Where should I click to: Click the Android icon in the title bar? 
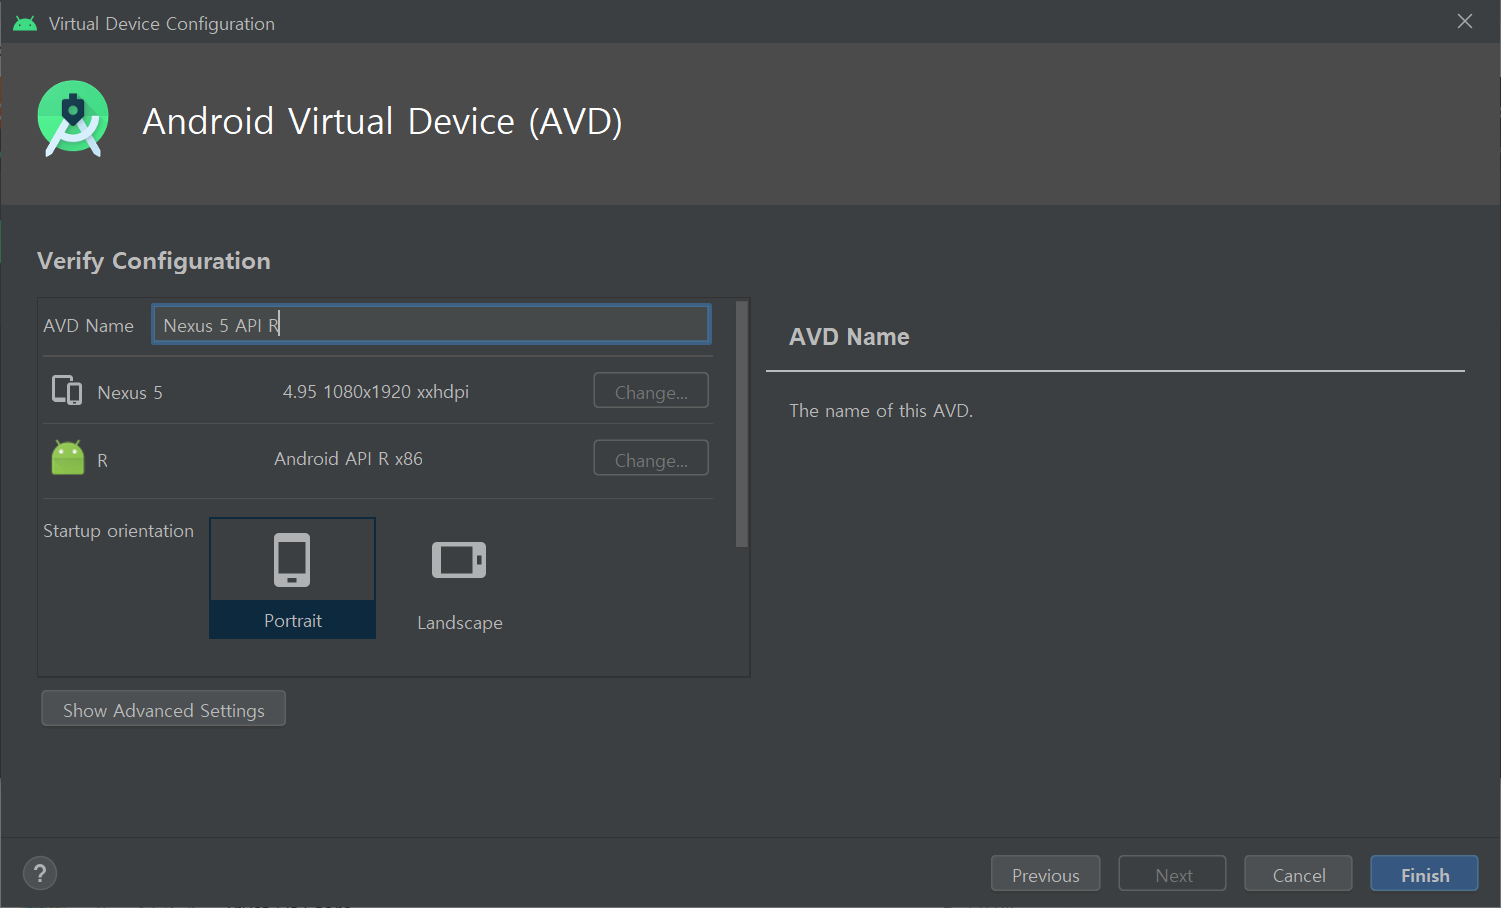pyautogui.click(x=25, y=23)
